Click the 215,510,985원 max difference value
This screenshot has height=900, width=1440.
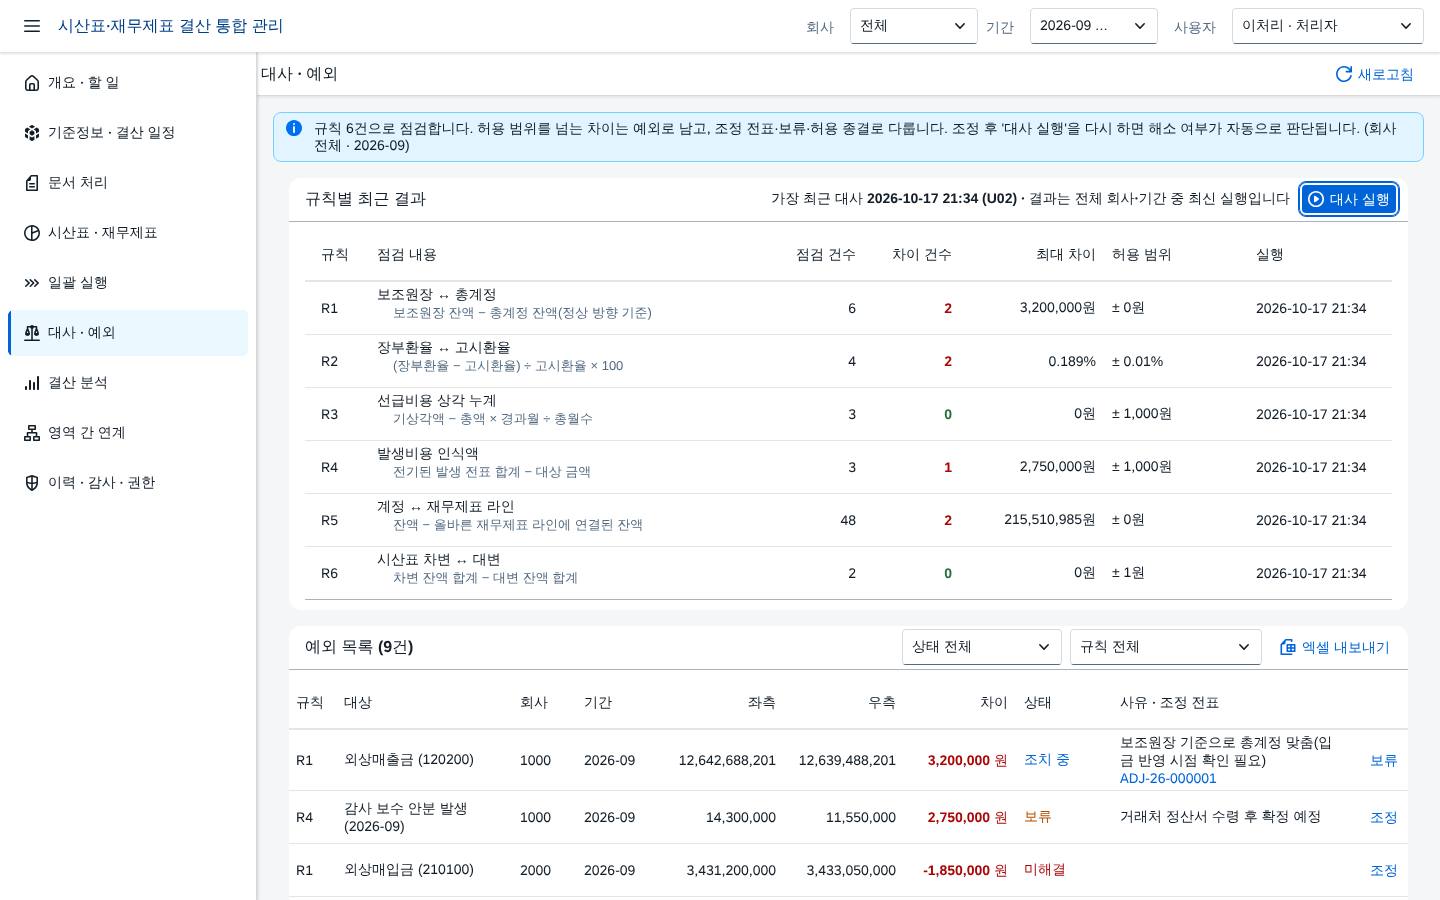tap(1049, 520)
